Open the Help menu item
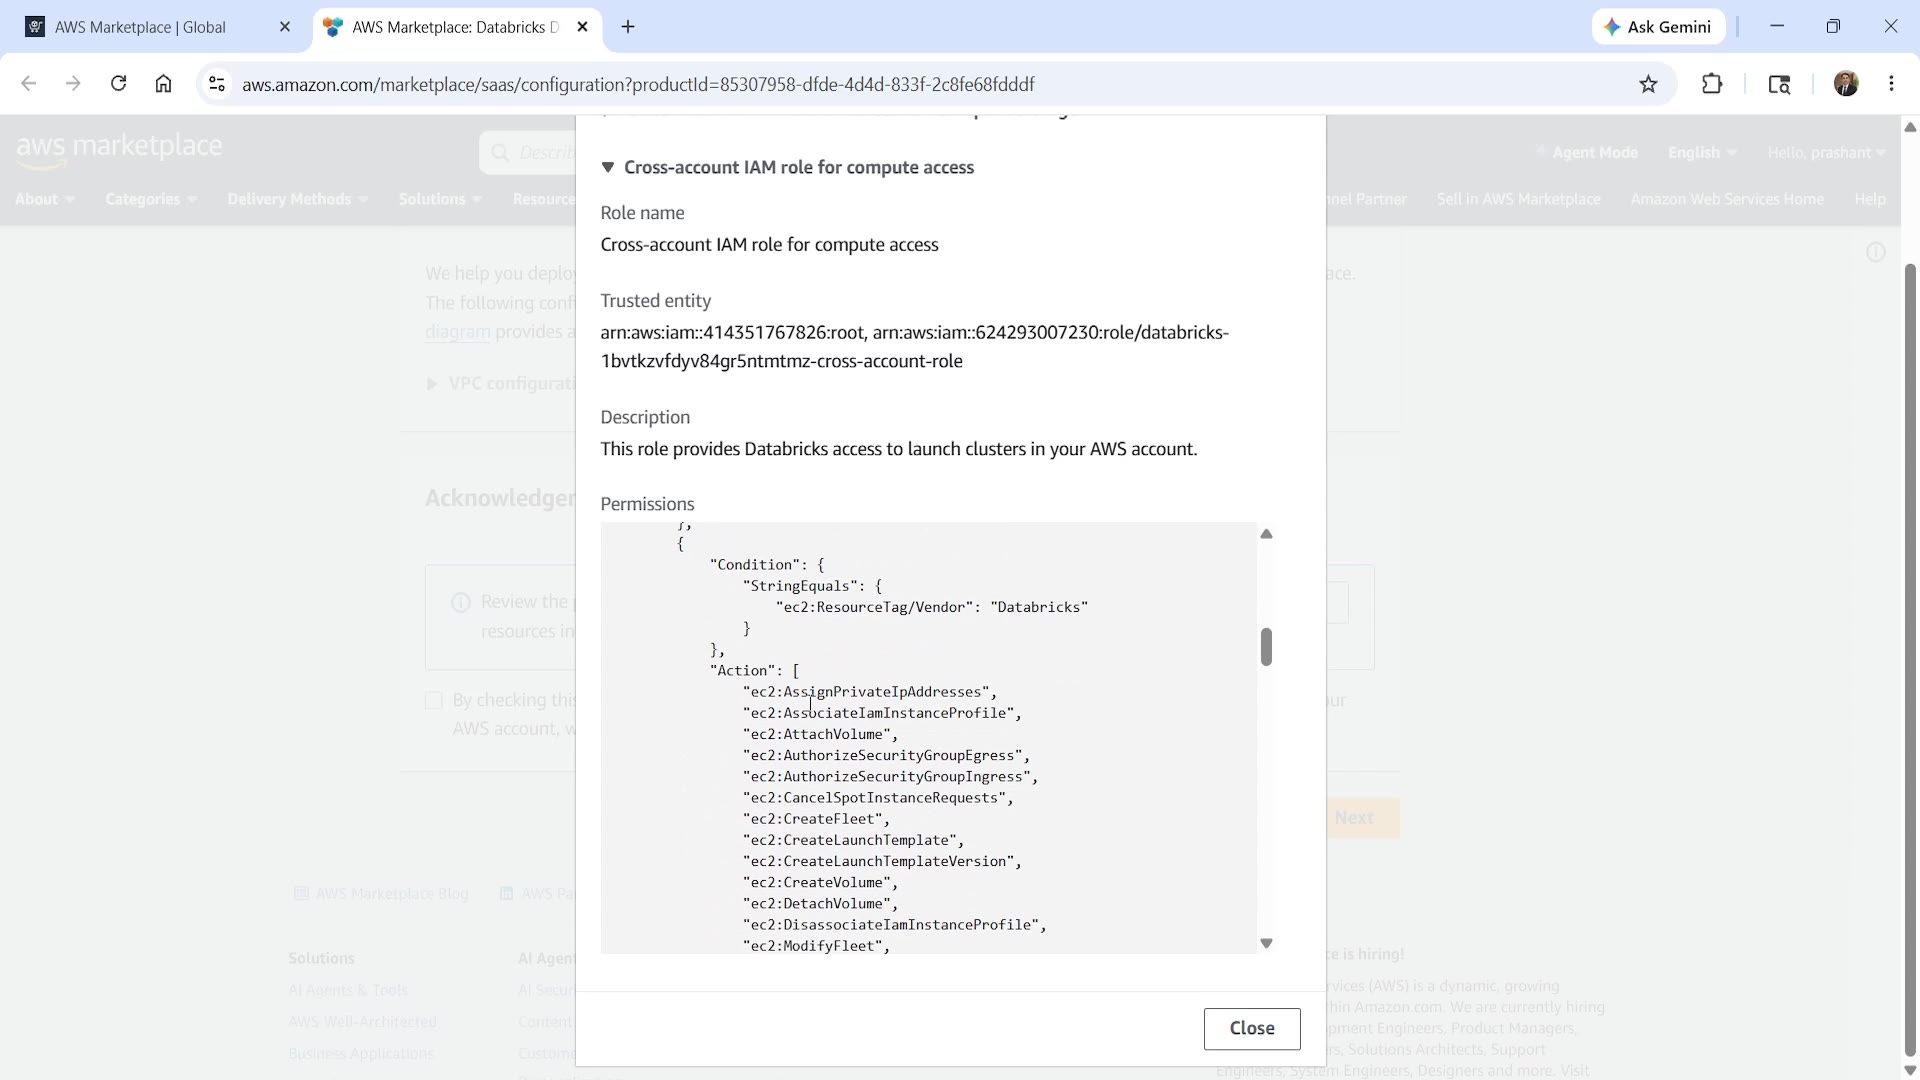Screen dimensions: 1920x1080 point(1869,199)
